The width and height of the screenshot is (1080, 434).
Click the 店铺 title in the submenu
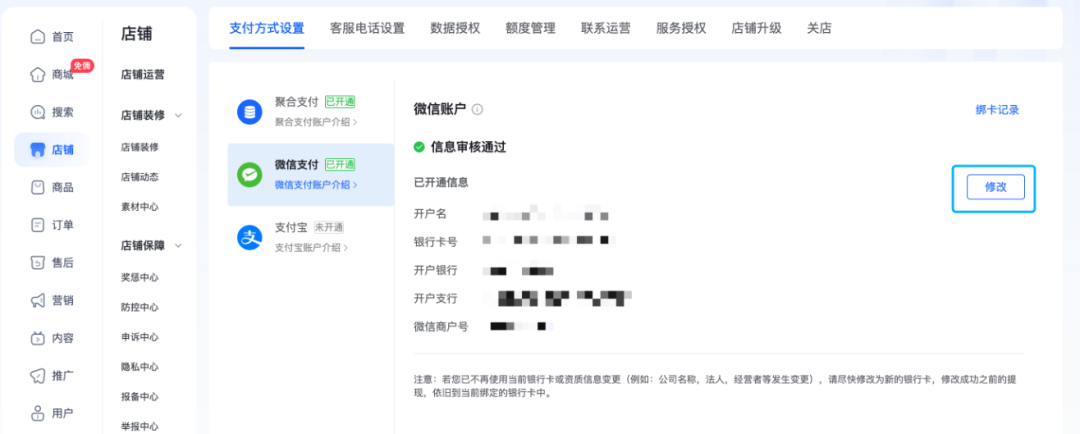(x=136, y=34)
